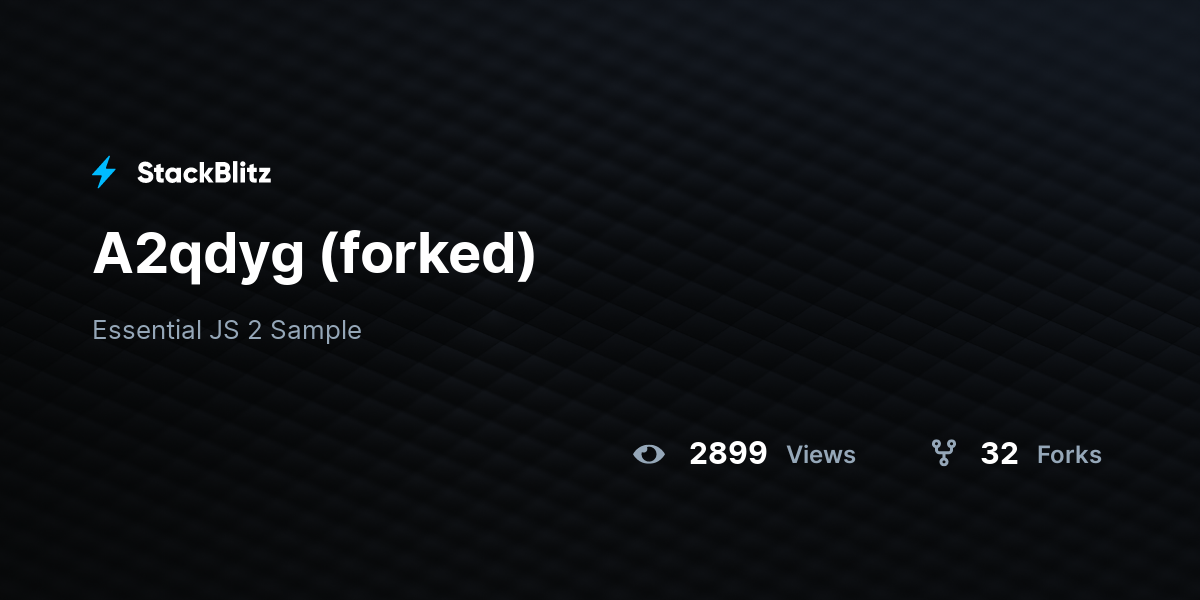Click the word Stack in the StackBlitz logo
Screen dimensions: 1200x600
(x=171, y=173)
